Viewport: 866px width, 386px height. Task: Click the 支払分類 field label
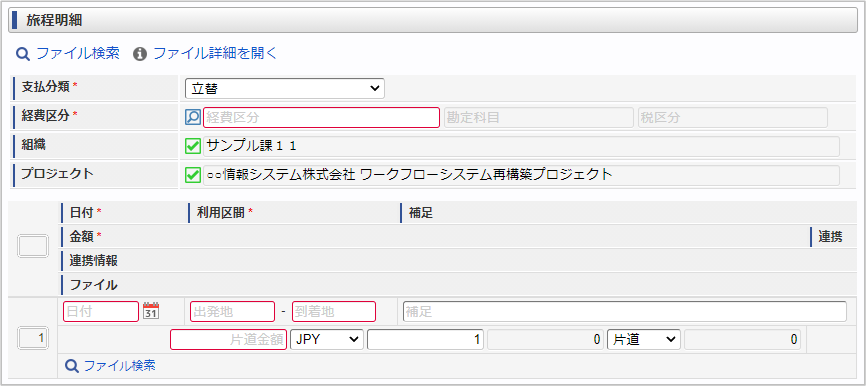tap(45, 87)
